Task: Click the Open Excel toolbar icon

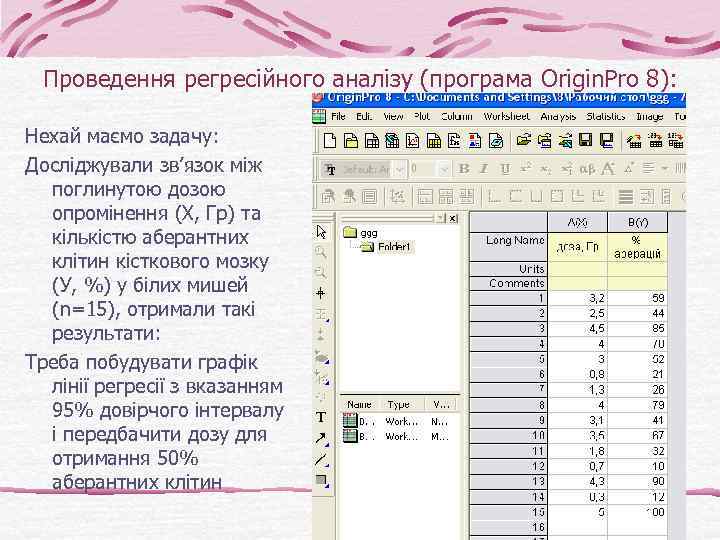Action: [565, 141]
